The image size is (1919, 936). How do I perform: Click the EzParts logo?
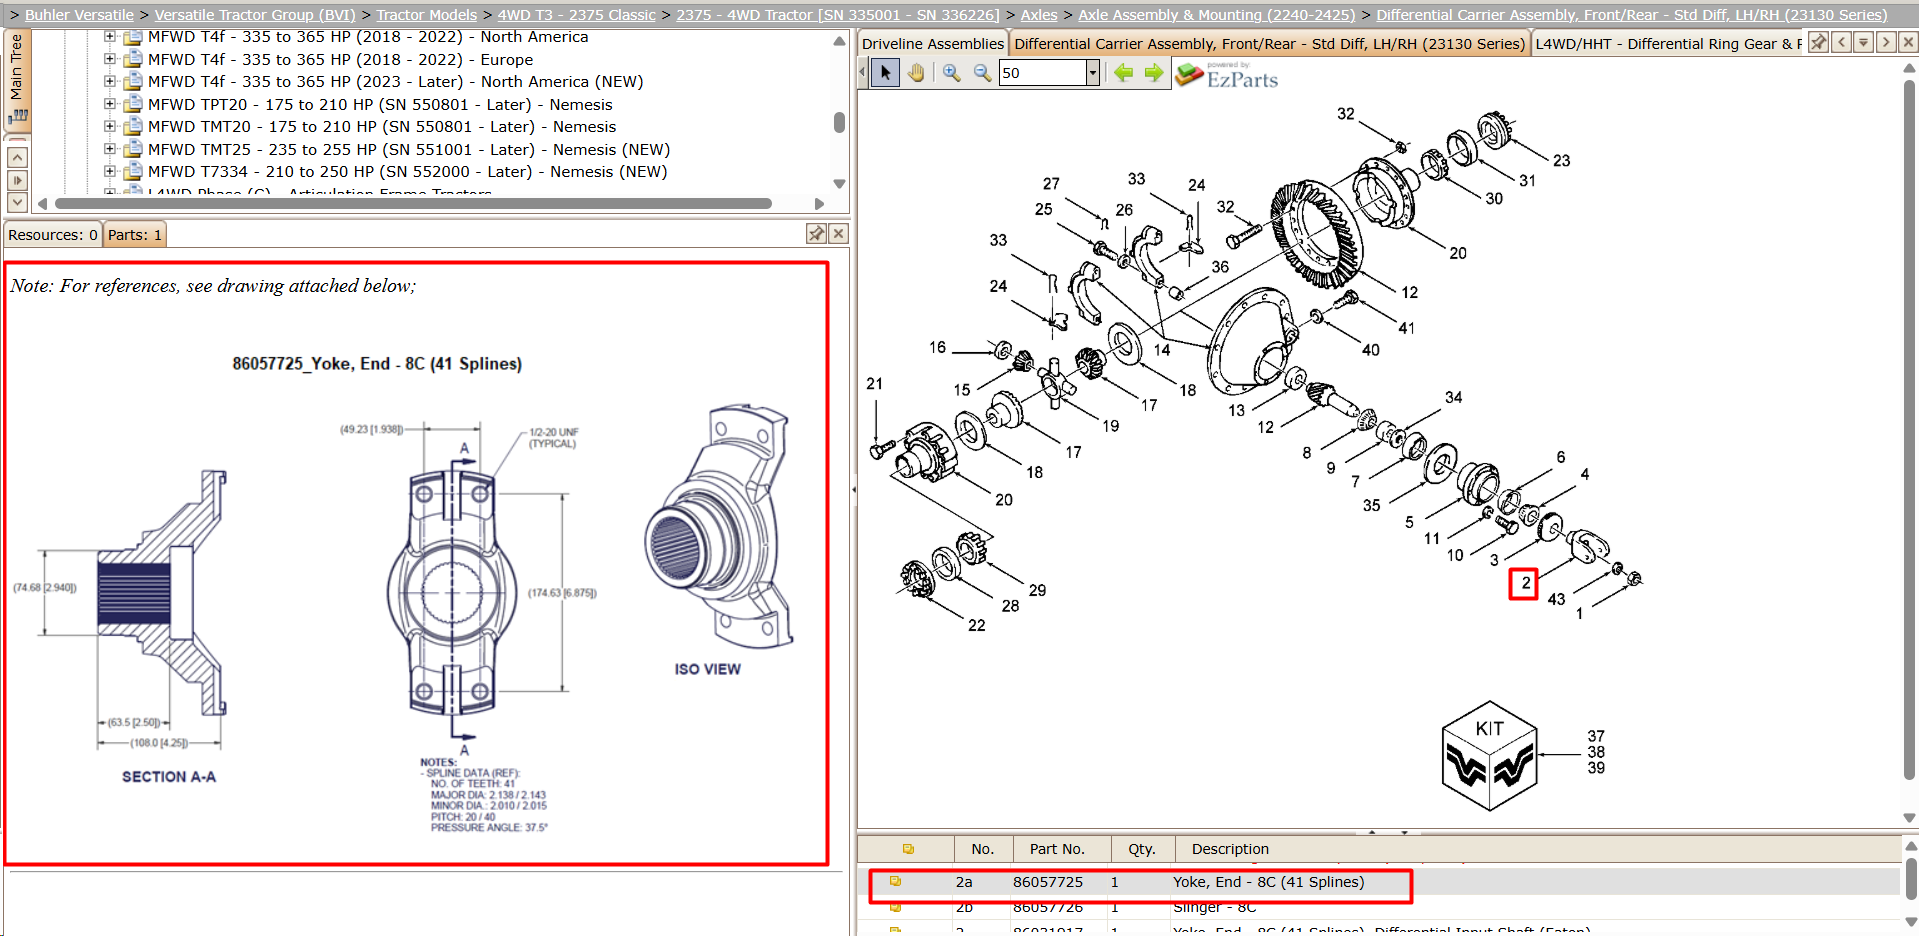tap(1228, 75)
